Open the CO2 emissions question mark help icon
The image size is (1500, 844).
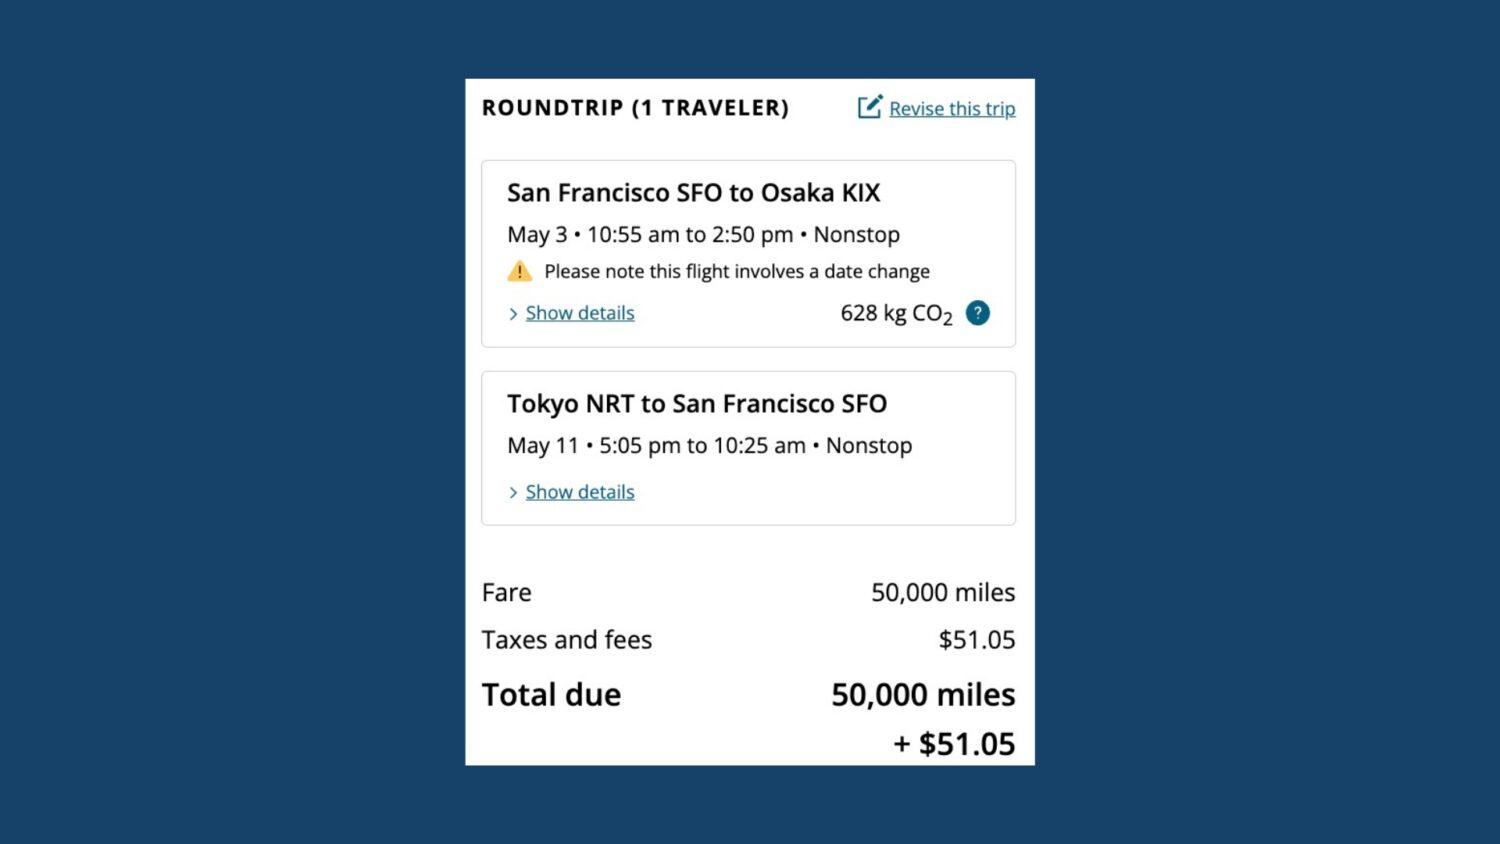point(976,313)
